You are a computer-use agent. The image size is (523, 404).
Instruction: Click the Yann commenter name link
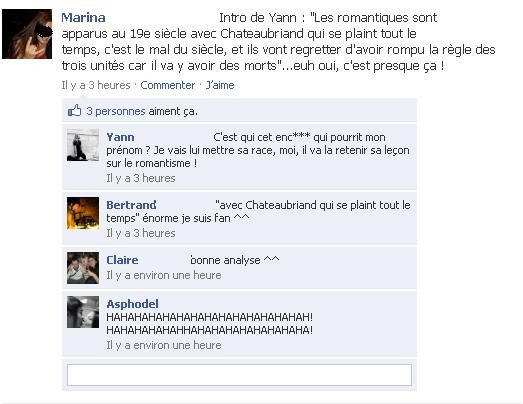click(x=120, y=137)
